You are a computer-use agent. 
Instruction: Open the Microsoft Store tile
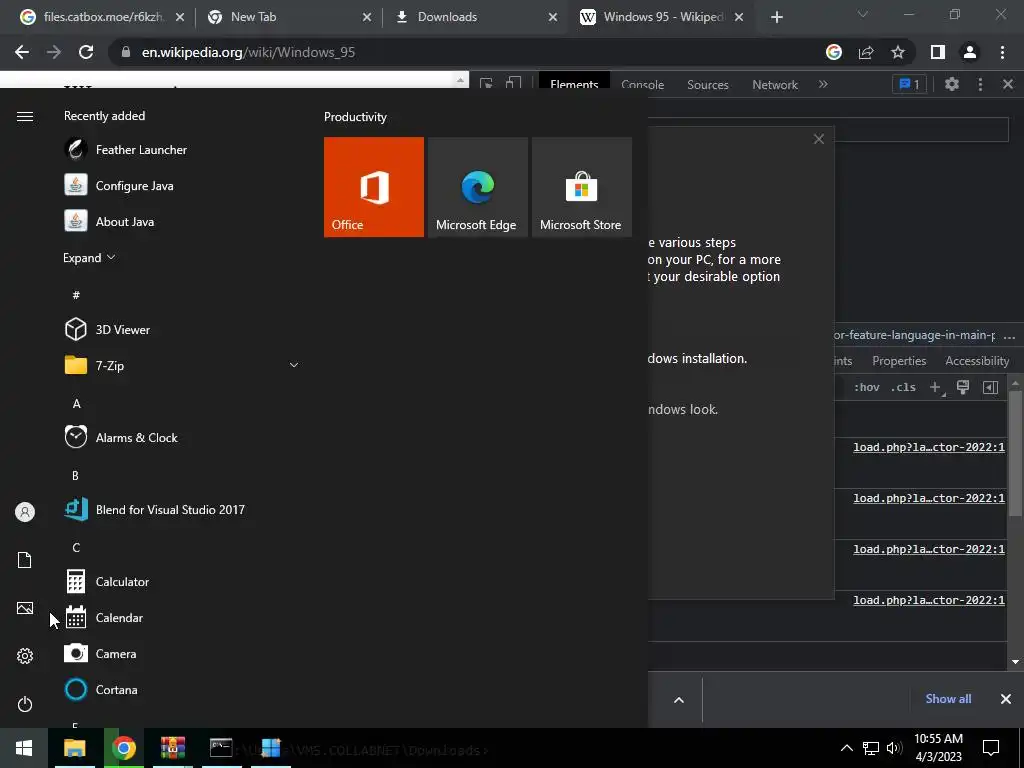click(x=582, y=187)
